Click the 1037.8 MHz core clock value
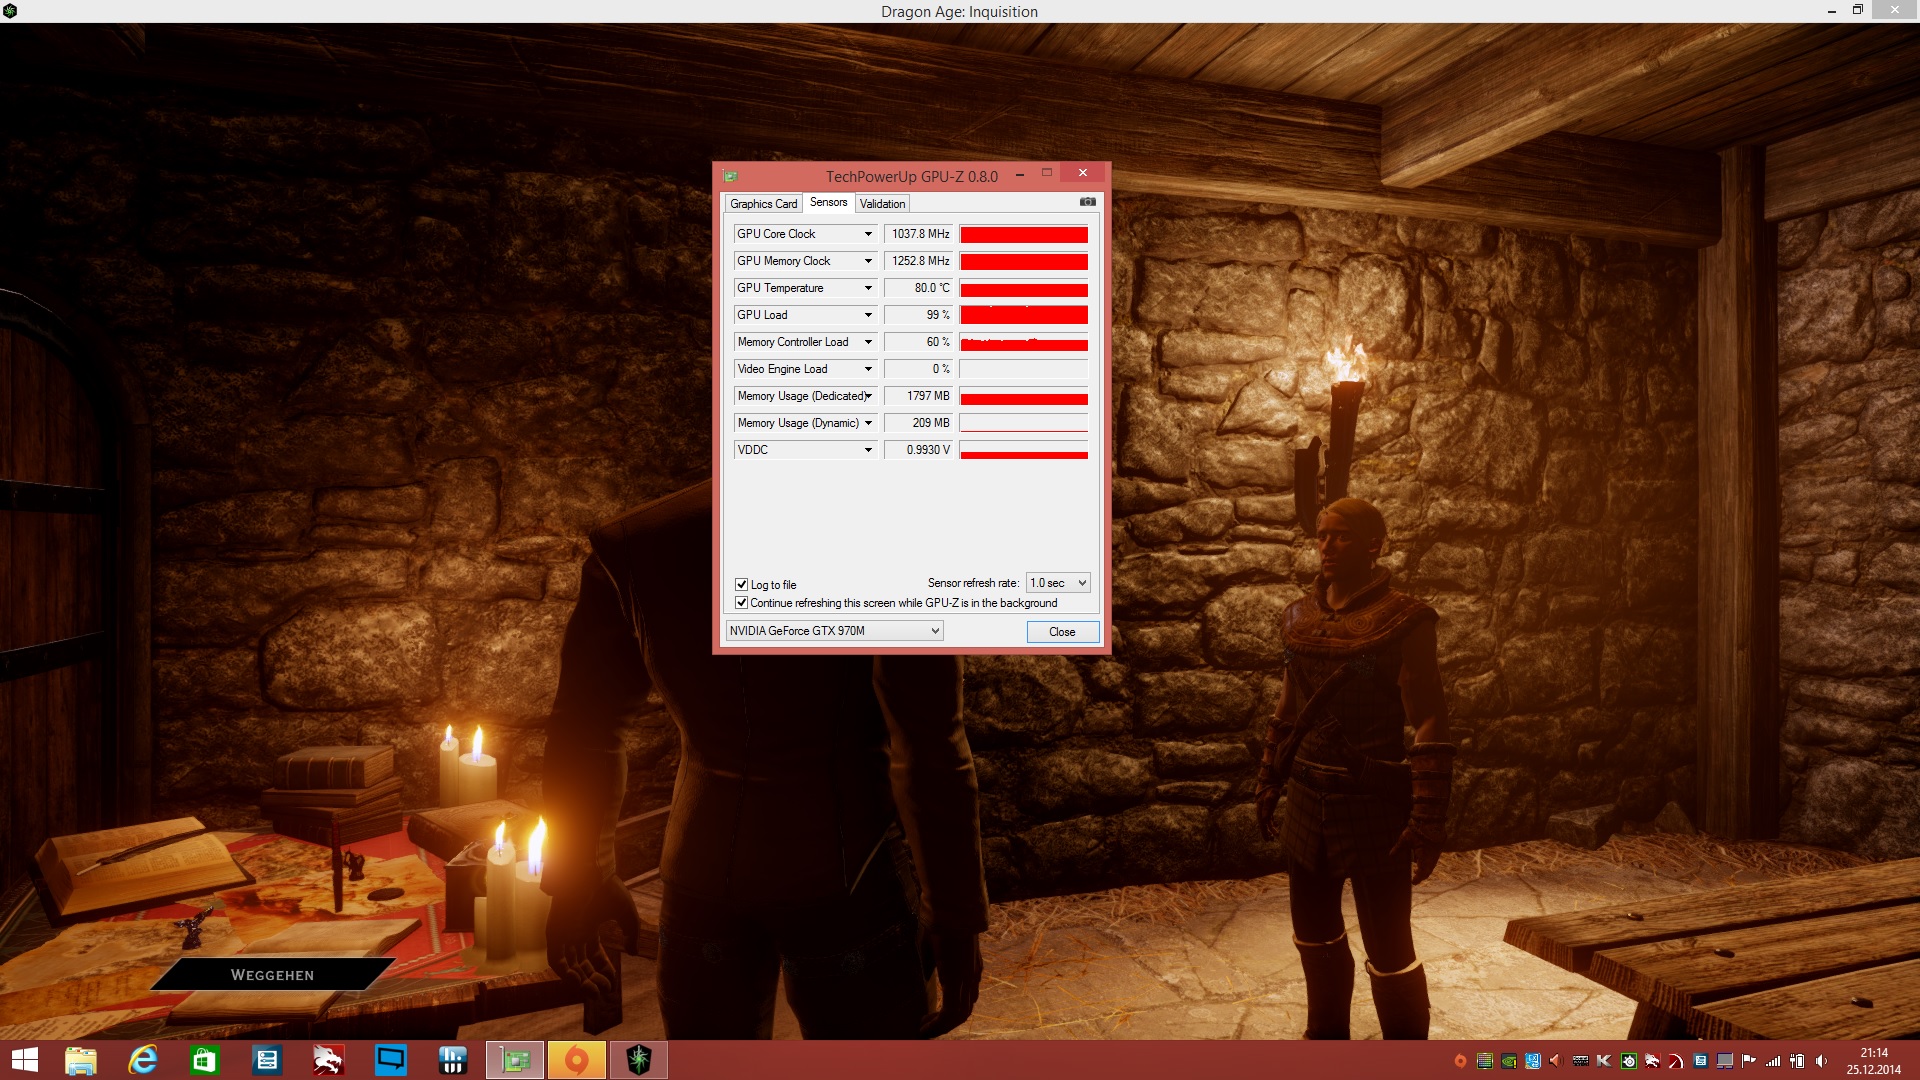This screenshot has height=1080, width=1920. coord(918,233)
